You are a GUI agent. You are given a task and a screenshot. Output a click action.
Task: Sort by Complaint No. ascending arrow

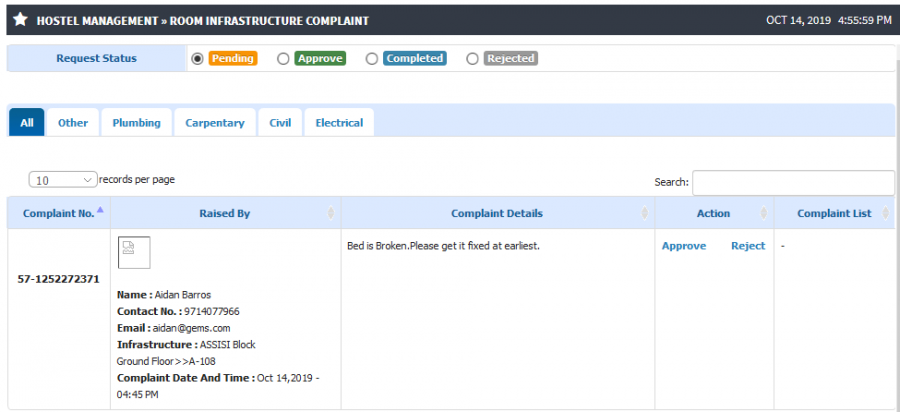tap(100, 211)
